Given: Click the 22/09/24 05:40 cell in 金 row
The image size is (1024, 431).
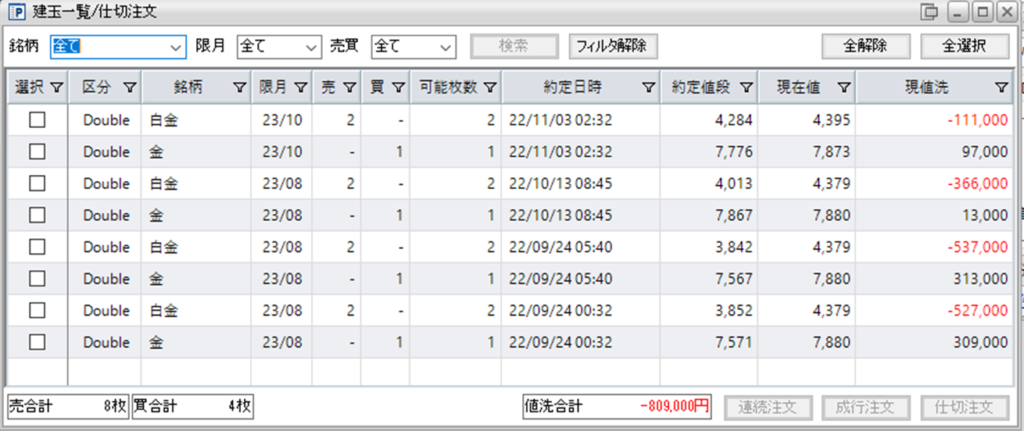Looking at the screenshot, I should (581, 279).
